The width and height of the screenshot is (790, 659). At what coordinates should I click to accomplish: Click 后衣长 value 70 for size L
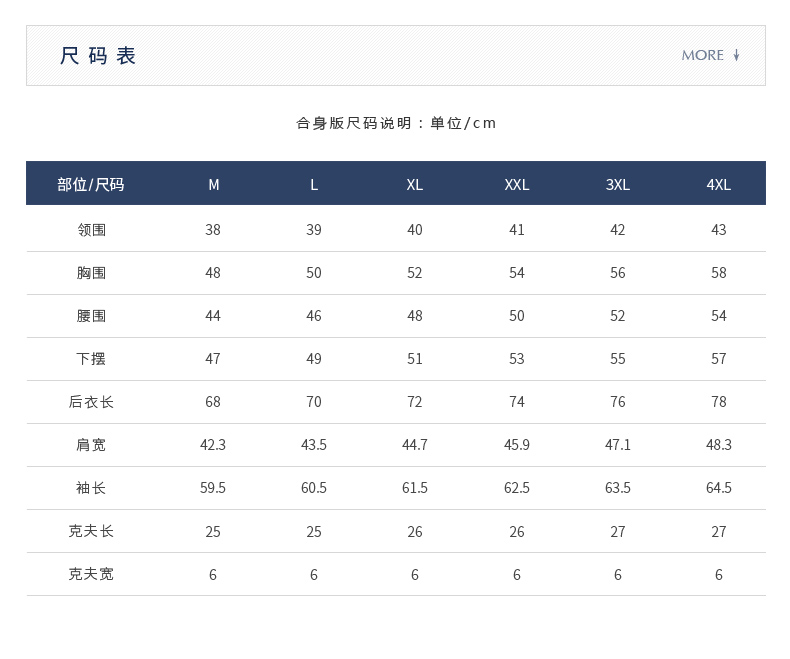point(314,402)
